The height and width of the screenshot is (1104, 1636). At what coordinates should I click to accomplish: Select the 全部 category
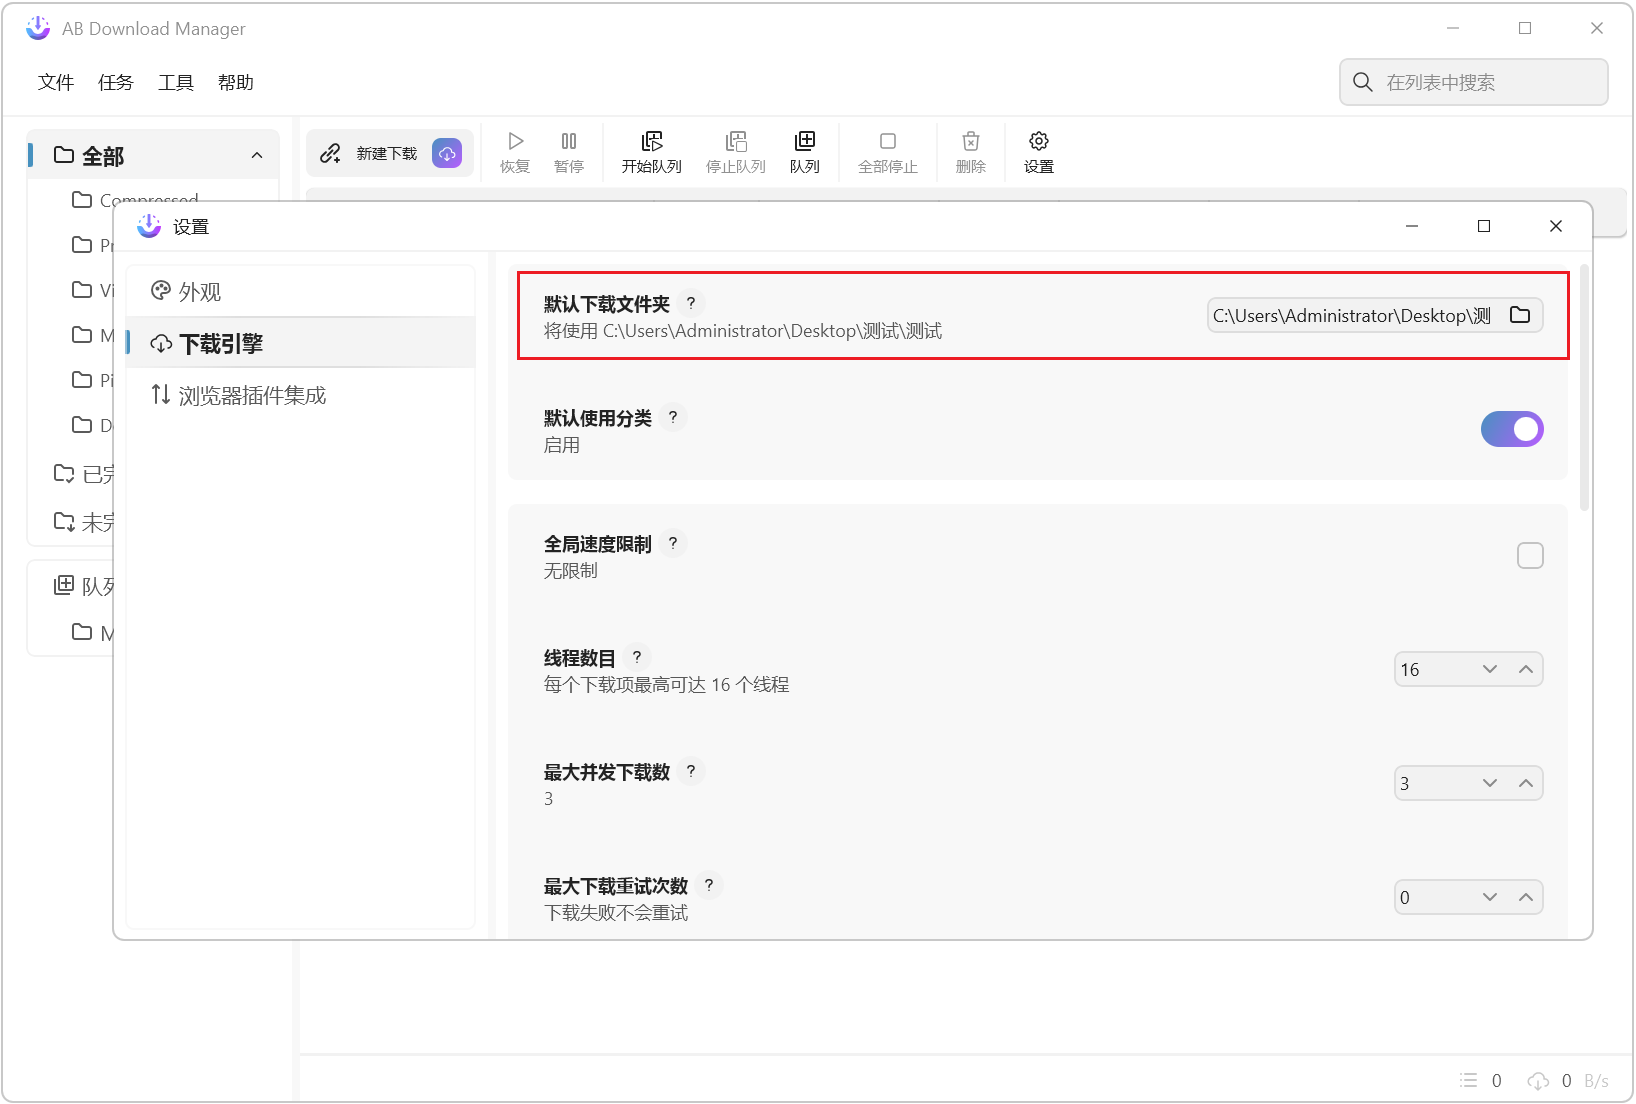(153, 155)
